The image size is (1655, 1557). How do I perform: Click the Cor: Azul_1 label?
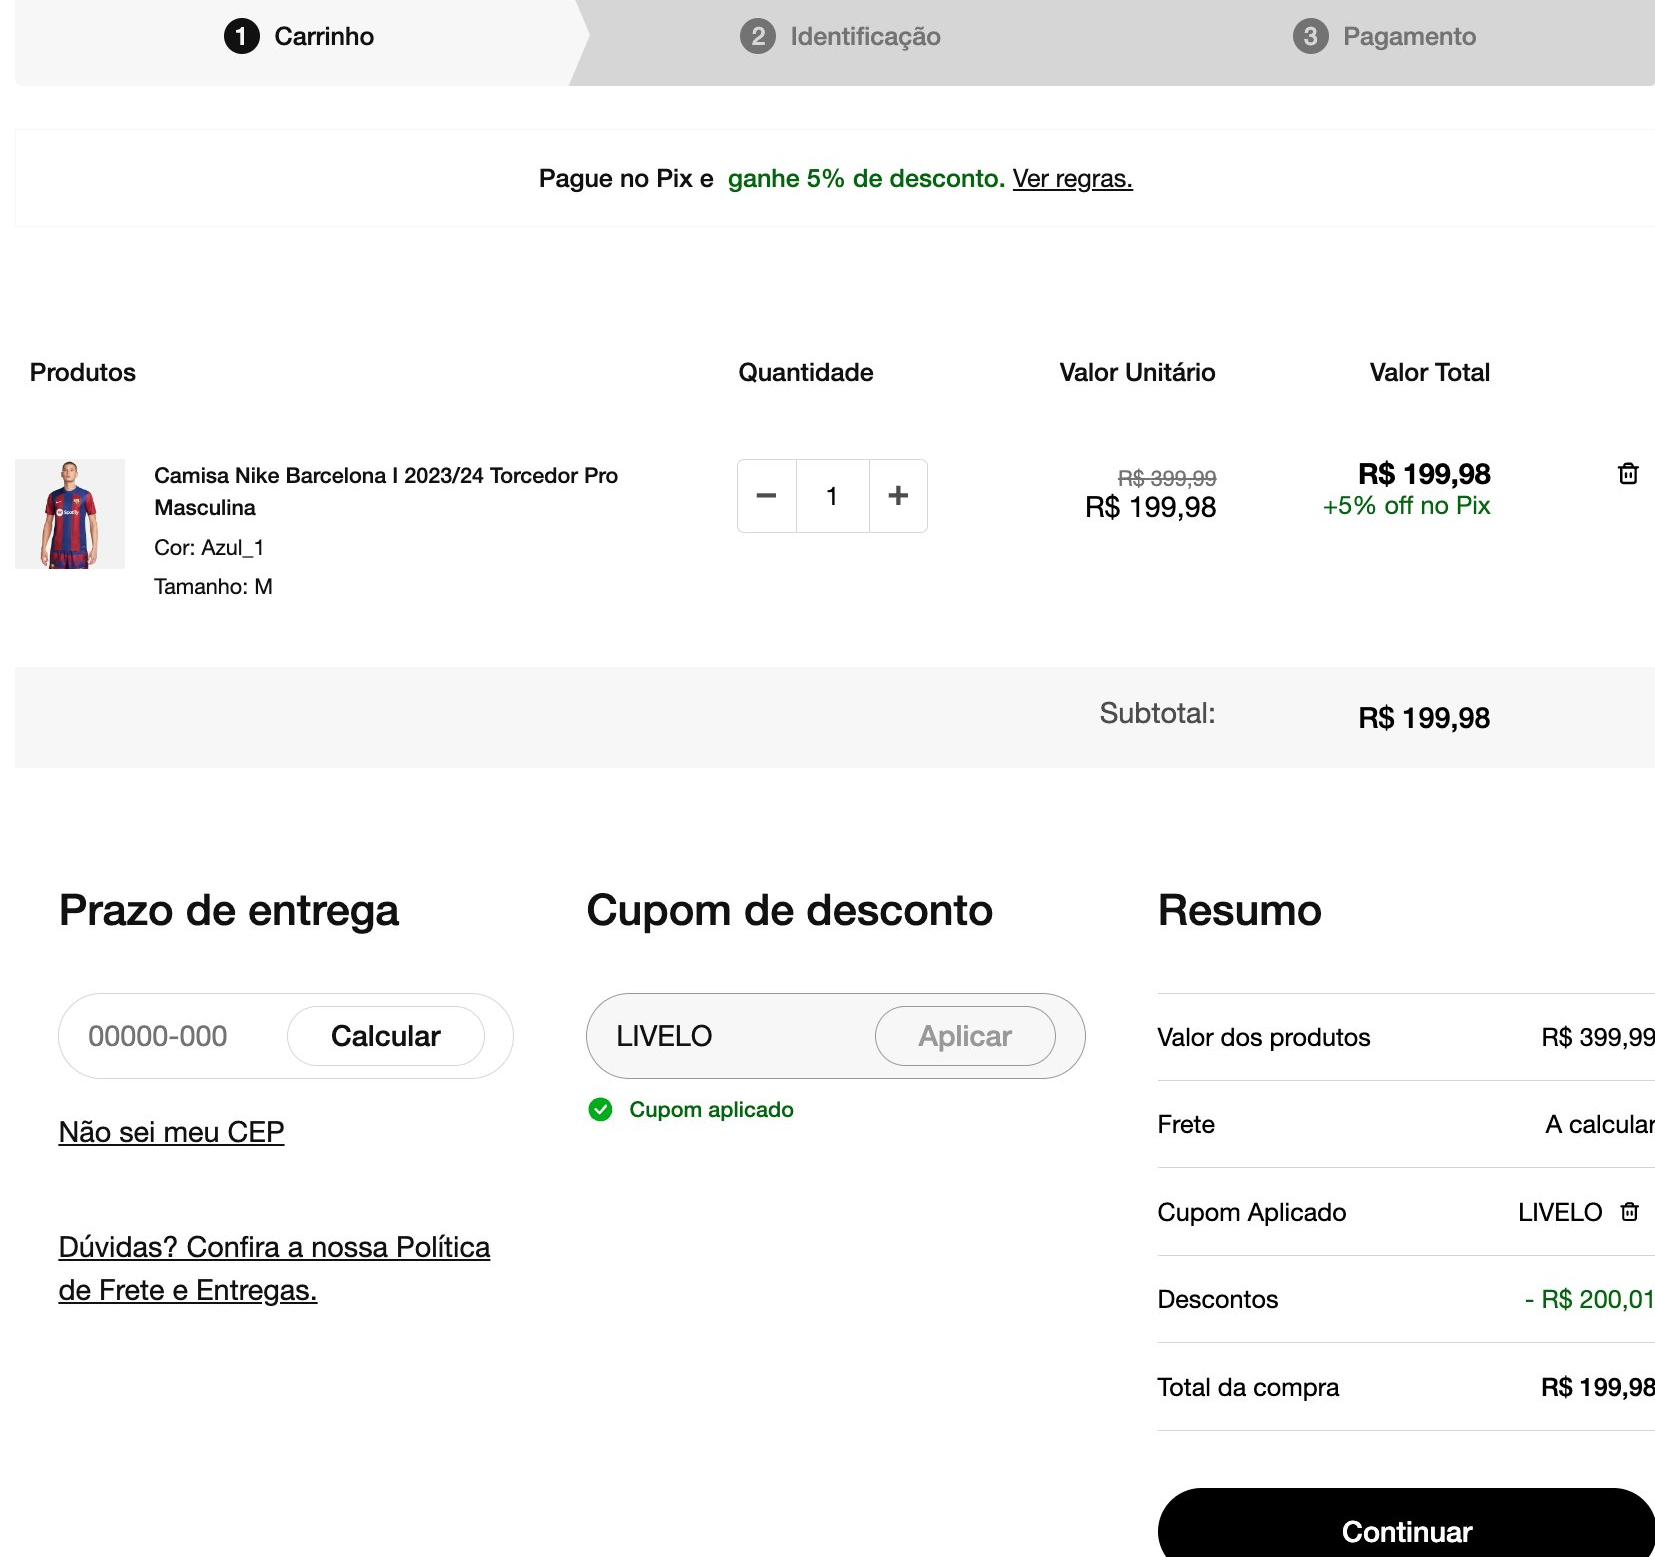209,548
